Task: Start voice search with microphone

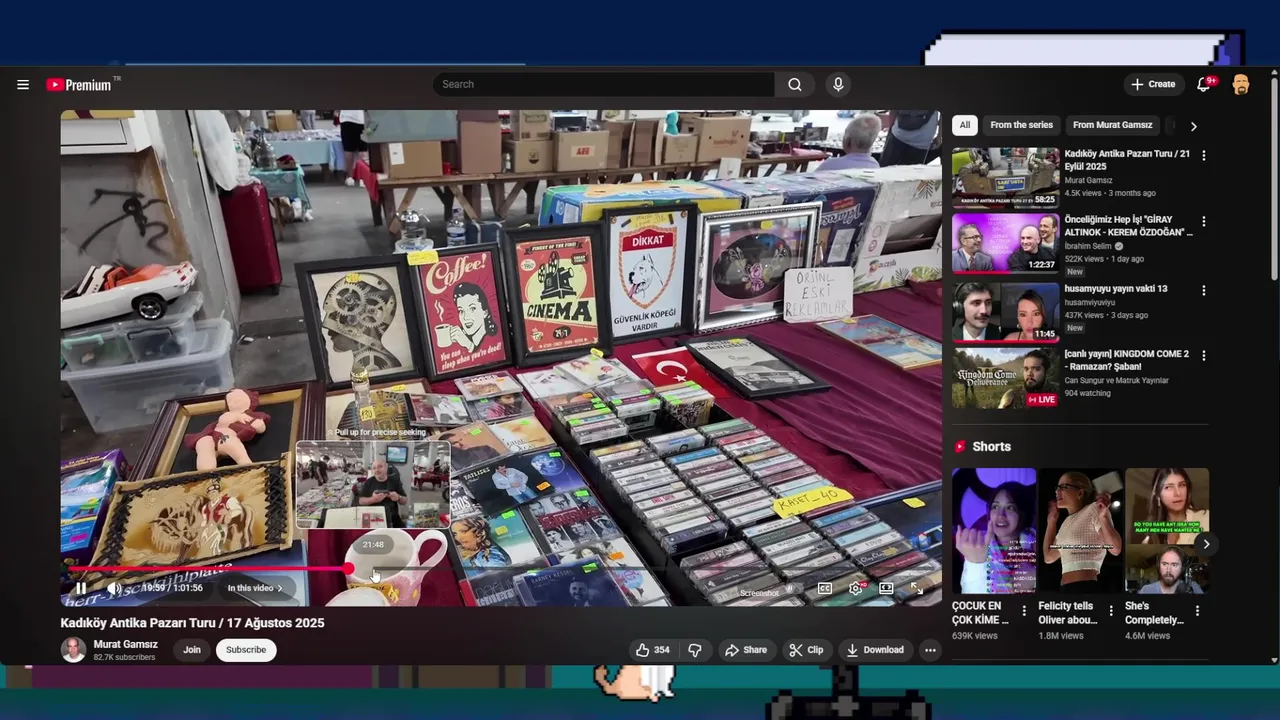Action: 838,85
